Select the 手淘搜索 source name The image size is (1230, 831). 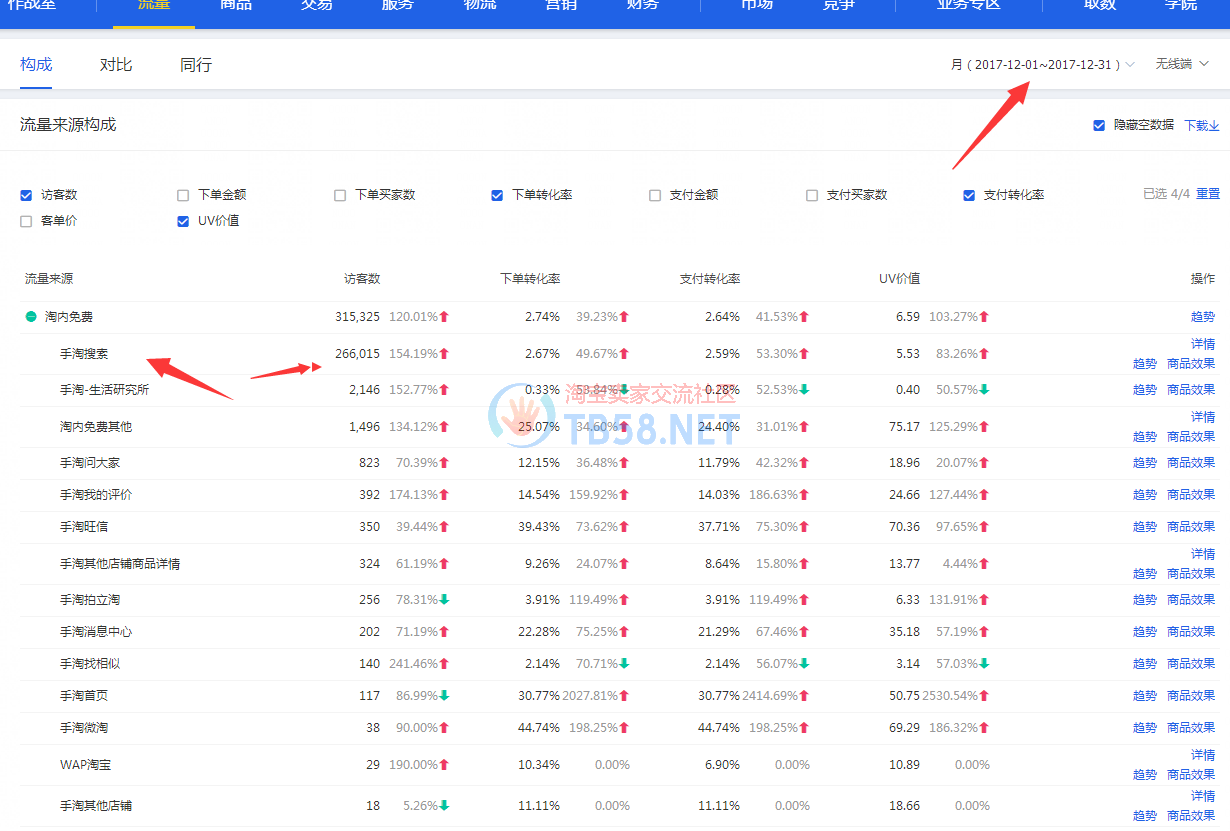[x=84, y=354]
